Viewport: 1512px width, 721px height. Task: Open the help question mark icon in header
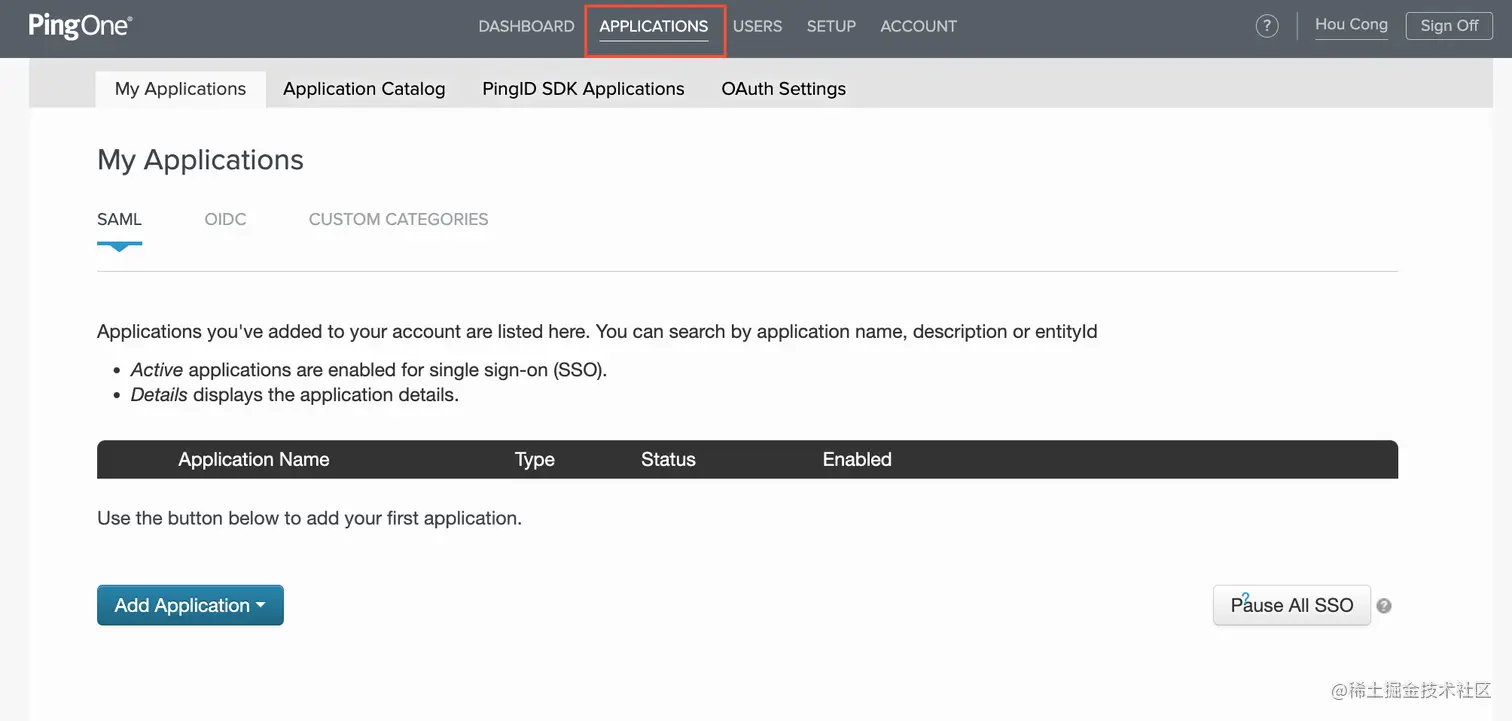click(1267, 26)
